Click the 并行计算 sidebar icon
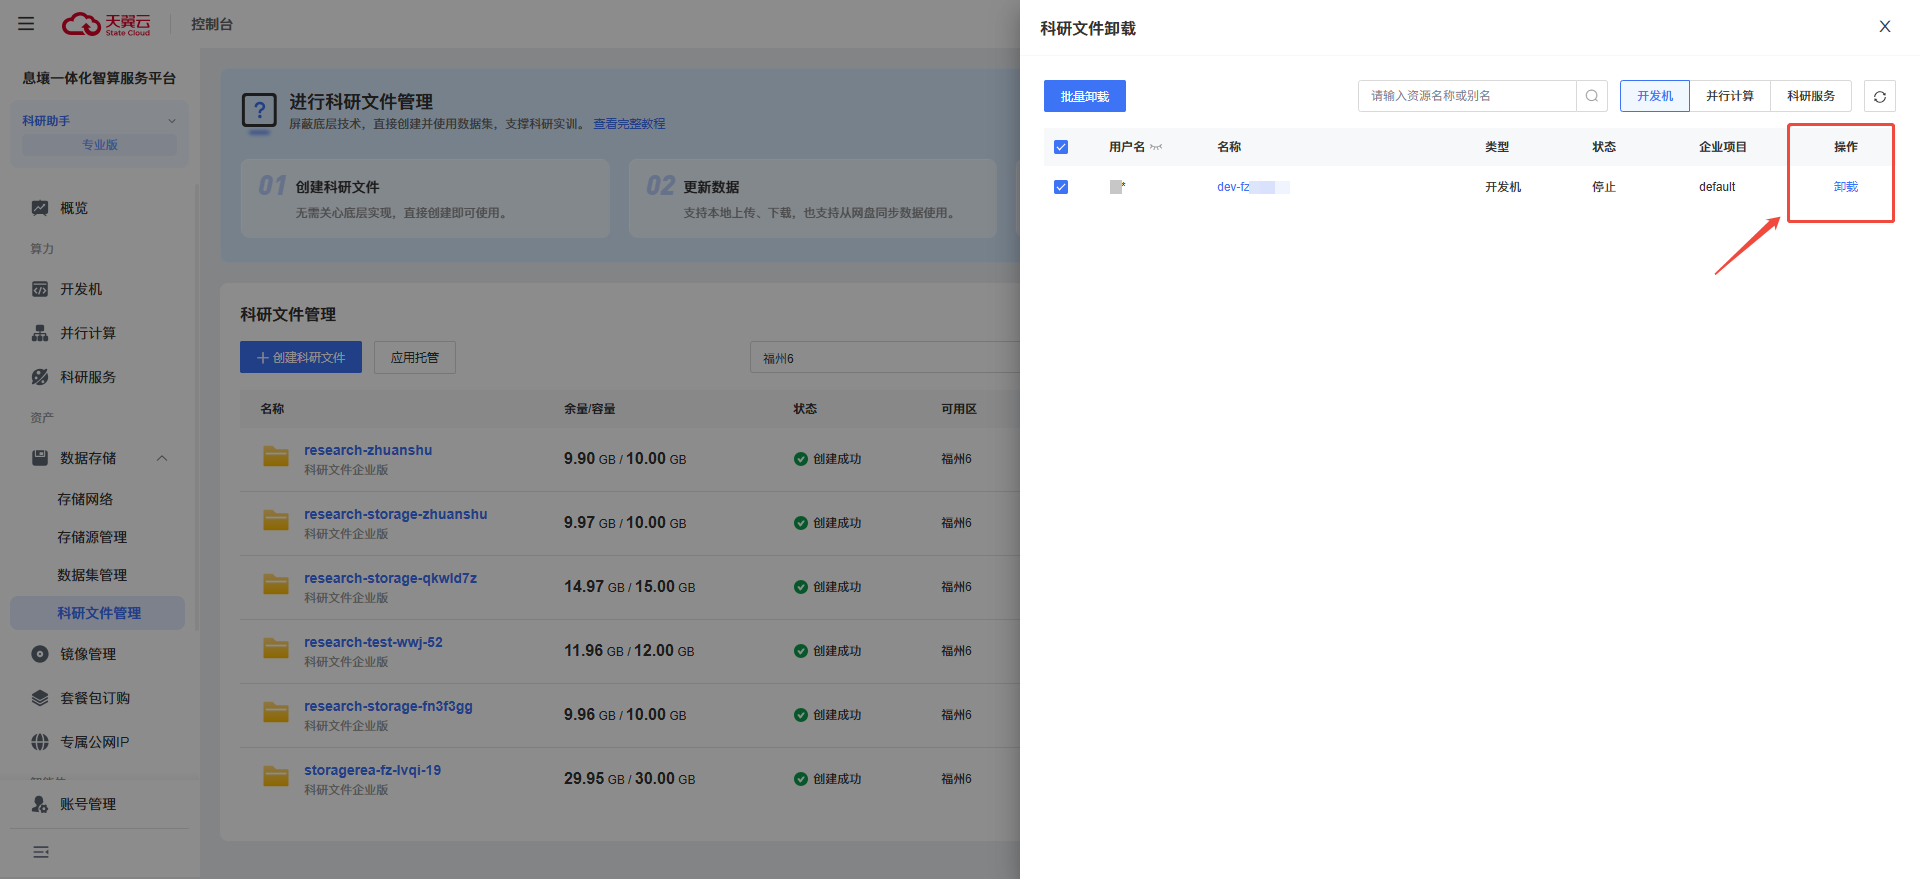Screen dimensions: 1920x879 coord(40,333)
